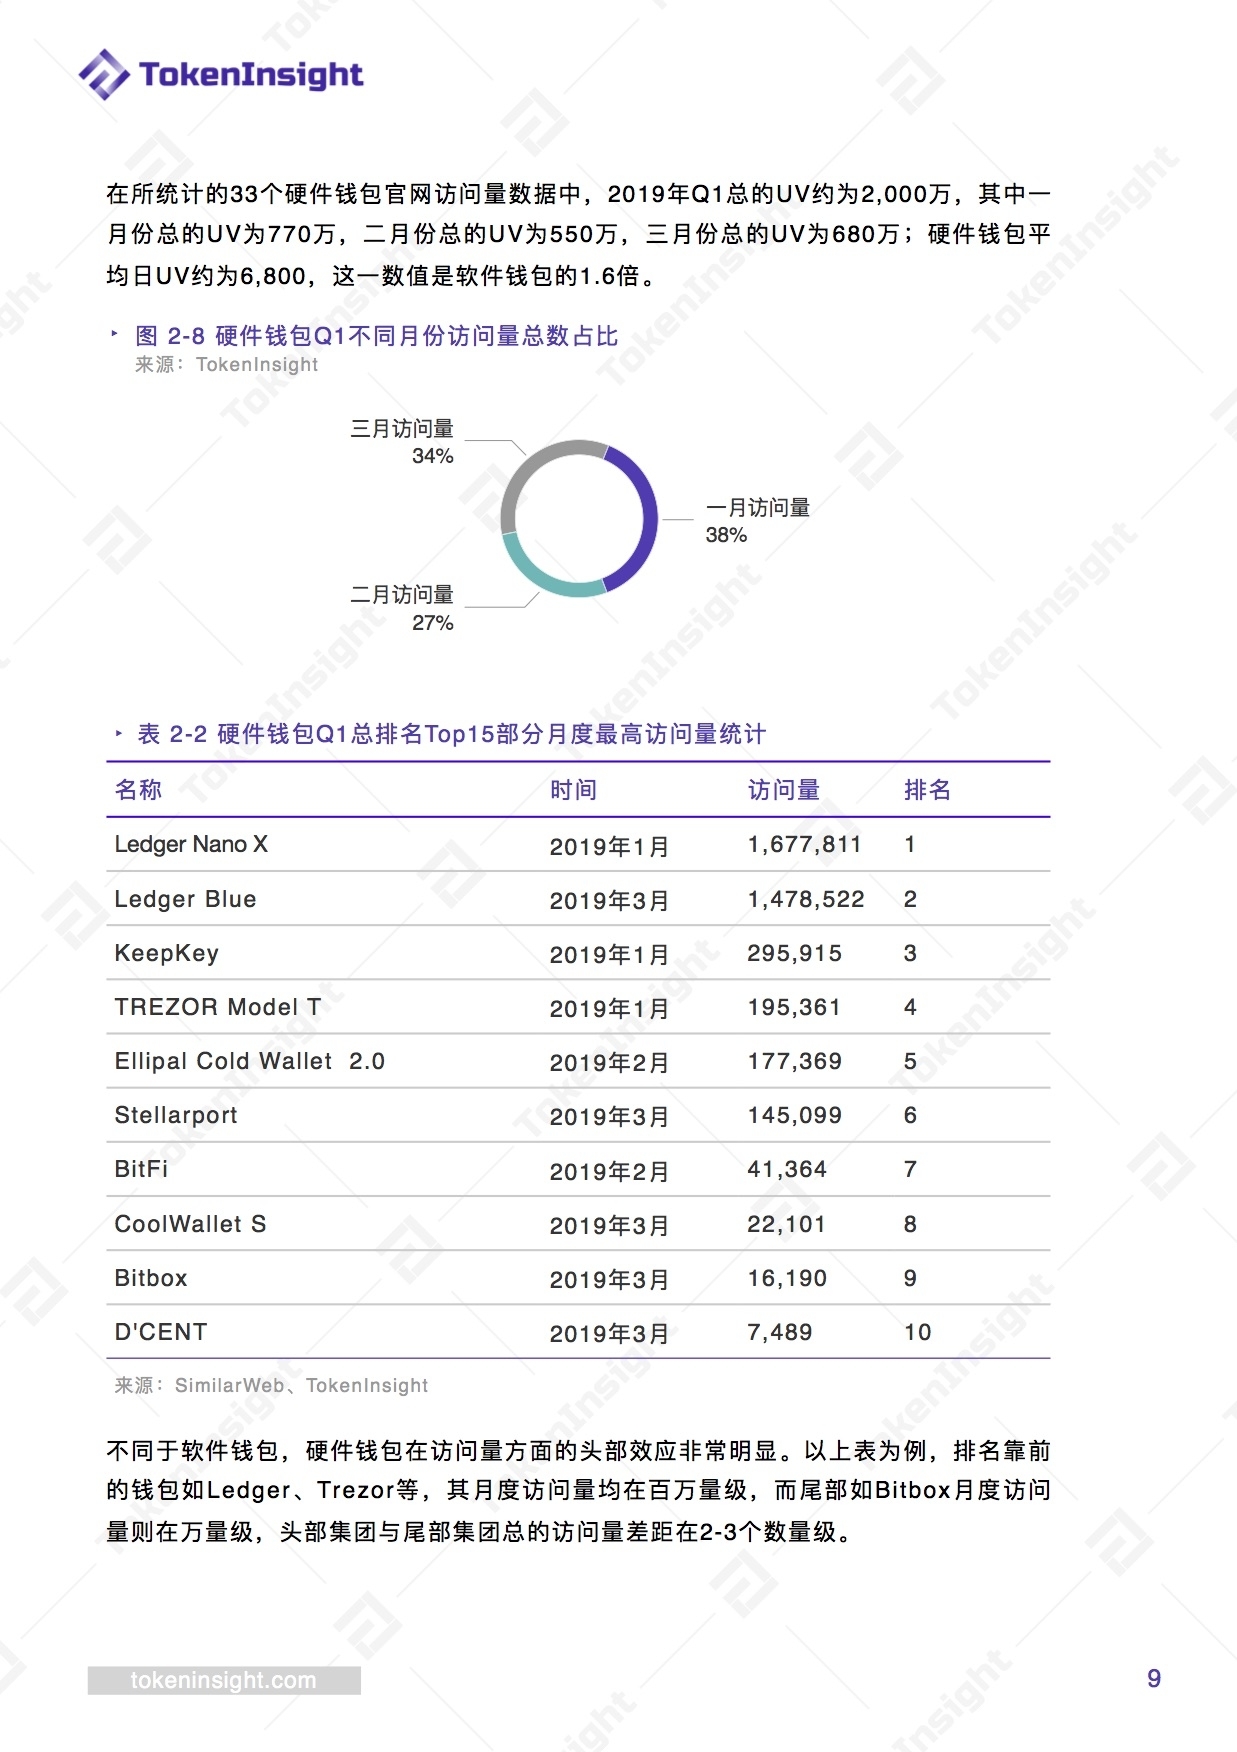Click the visit count 22,101
The image size is (1237, 1752).
(787, 1224)
